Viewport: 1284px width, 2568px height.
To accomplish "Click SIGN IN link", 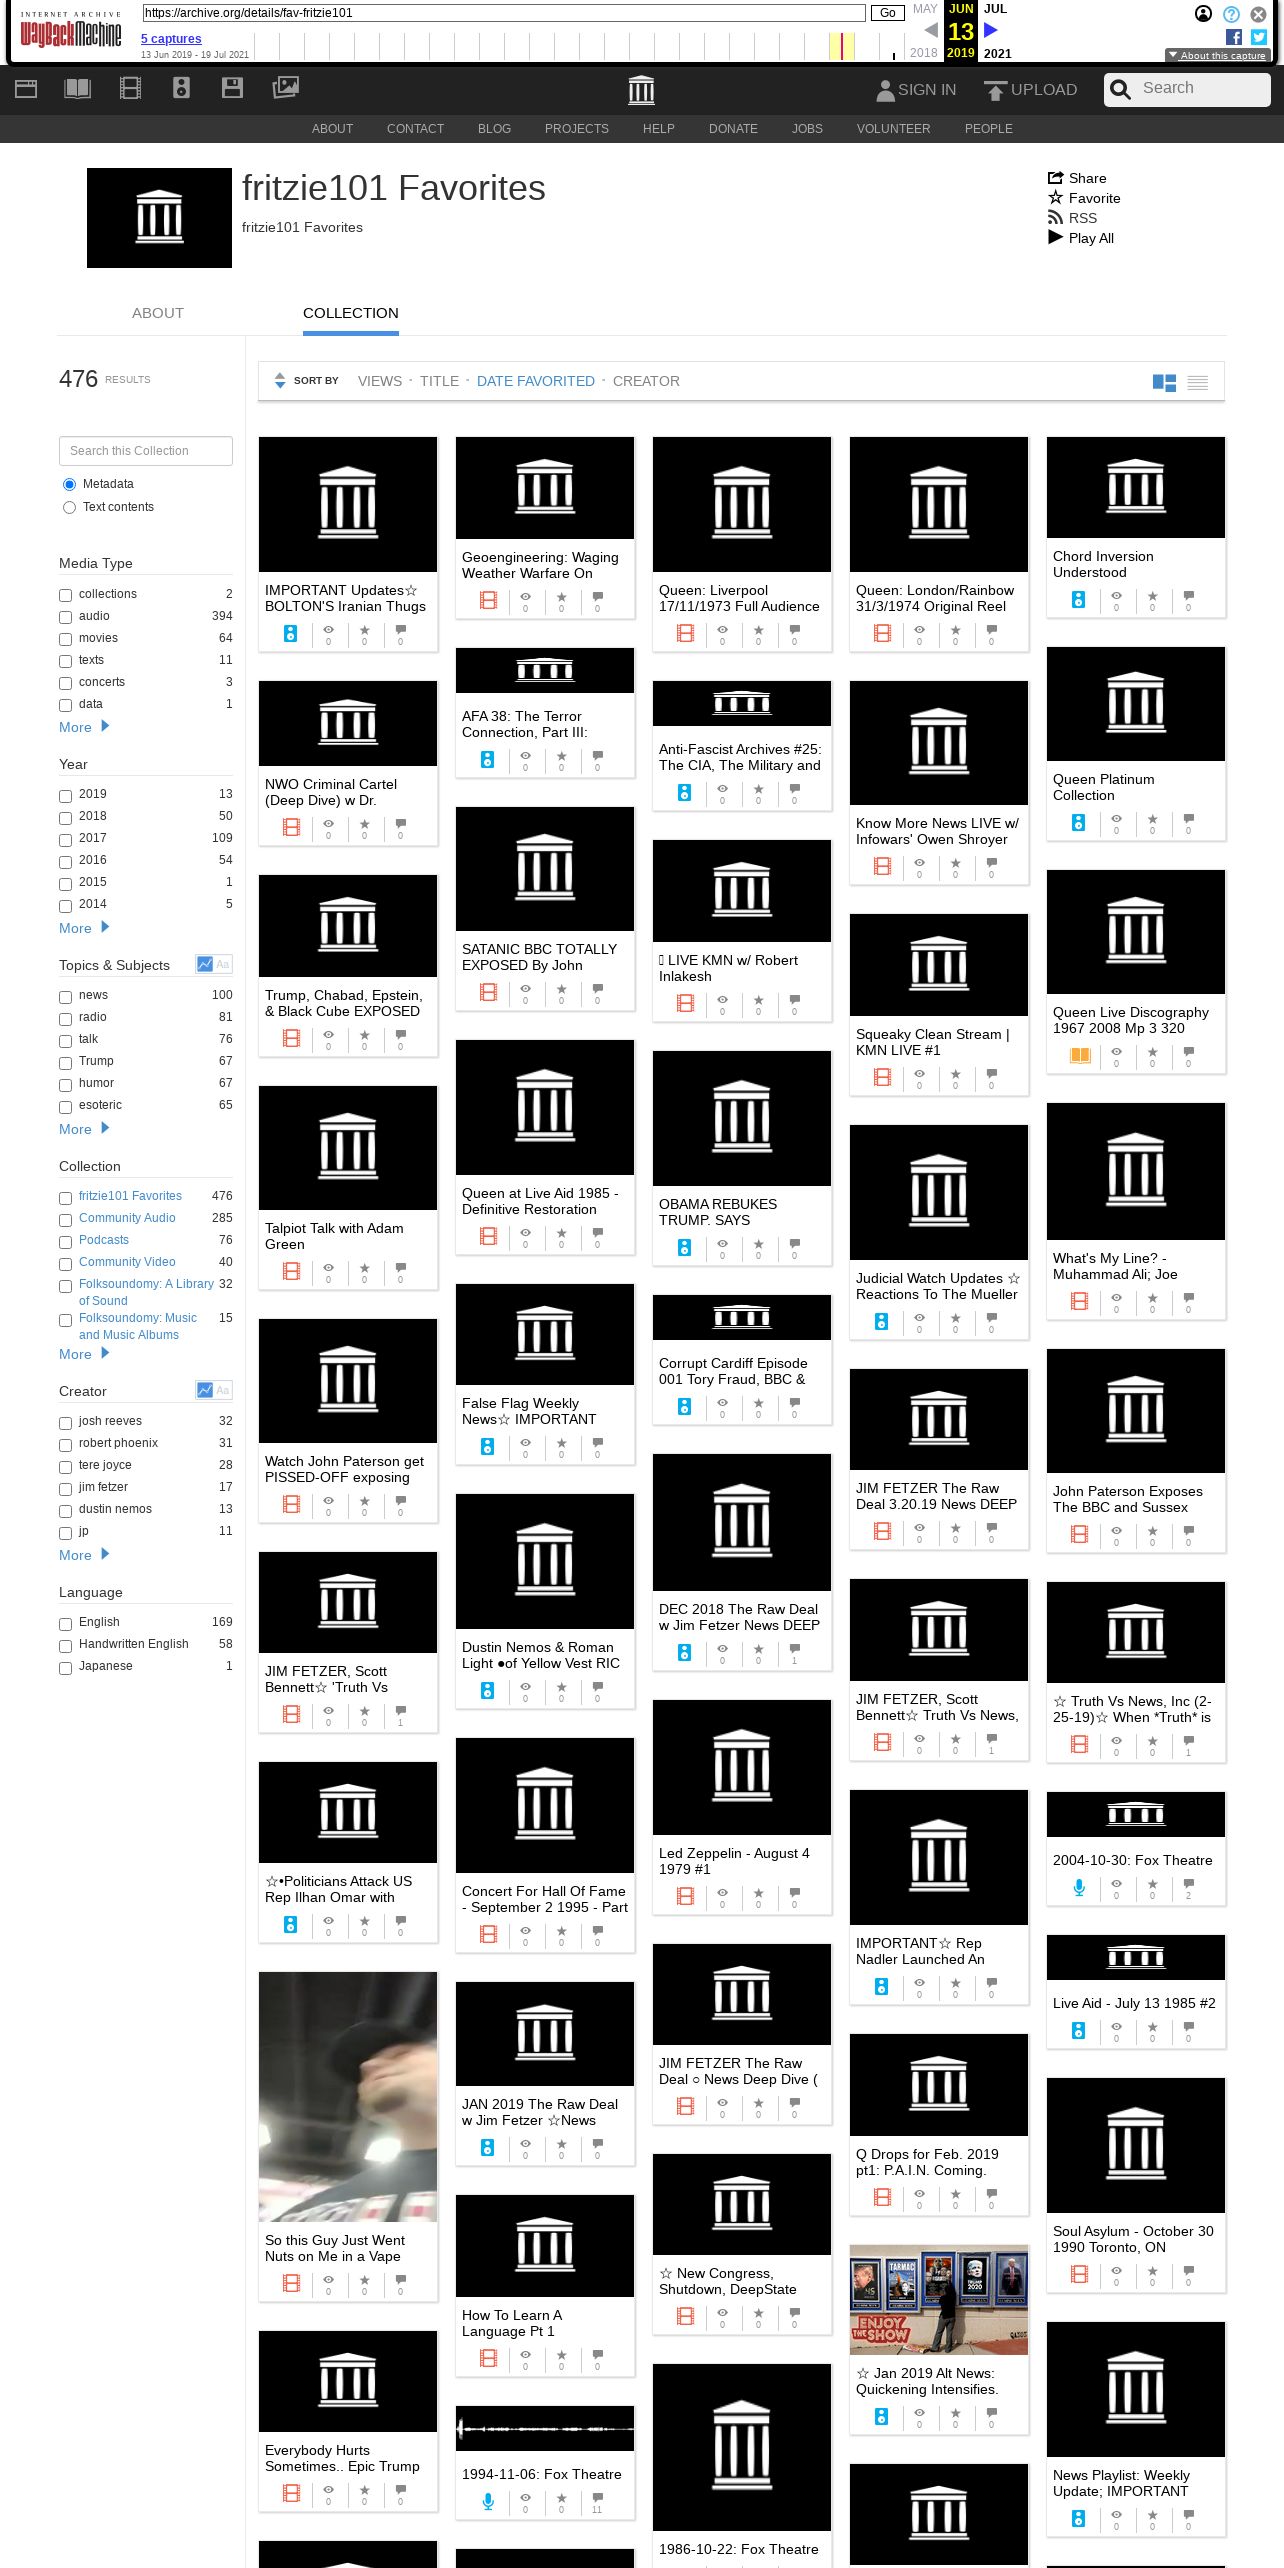I will (915, 89).
